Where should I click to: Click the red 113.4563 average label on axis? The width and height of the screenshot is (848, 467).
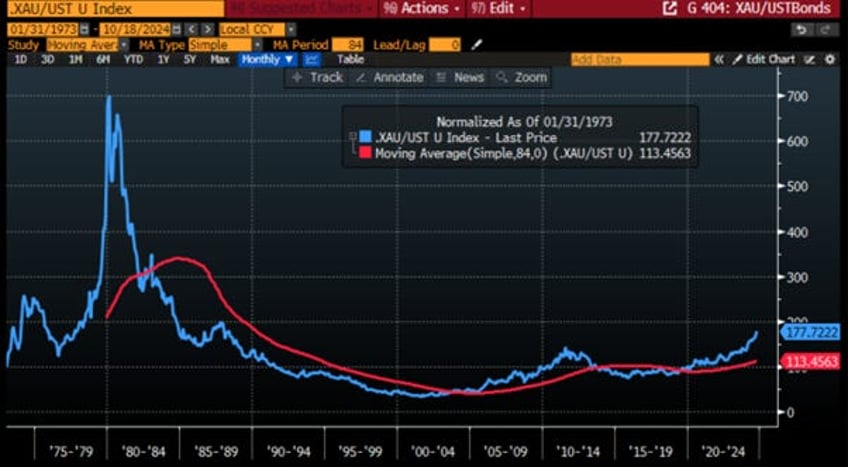point(811,362)
